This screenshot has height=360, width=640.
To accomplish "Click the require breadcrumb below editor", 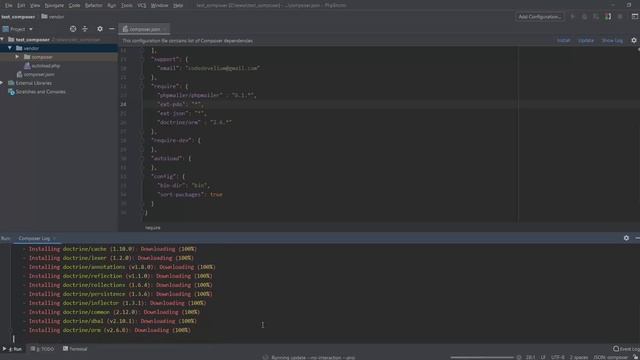I will pos(153,228).
